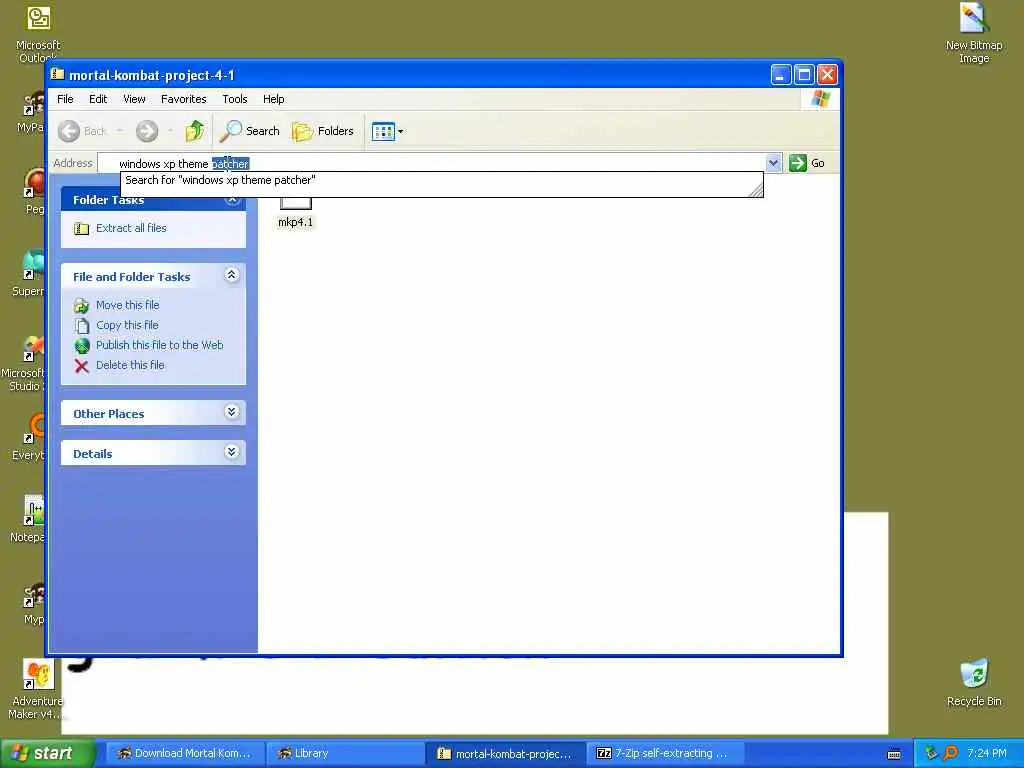The width and height of the screenshot is (1024, 768).
Task: Switch to 7-Zip self-extracting taskbar button
Action: pyautogui.click(x=665, y=754)
